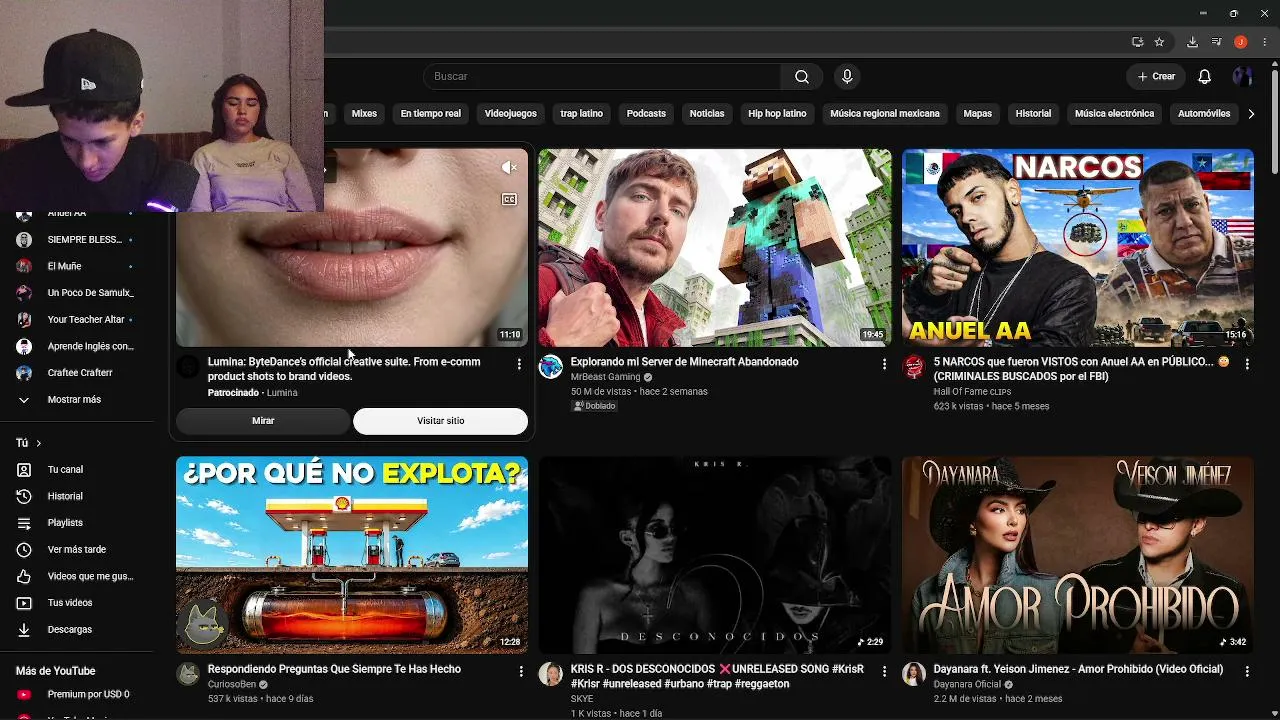Viewport: 1280px width, 720px height.
Task: Play the Dos Desconocidos video thumbnail
Action: click(x=715, y=555)
